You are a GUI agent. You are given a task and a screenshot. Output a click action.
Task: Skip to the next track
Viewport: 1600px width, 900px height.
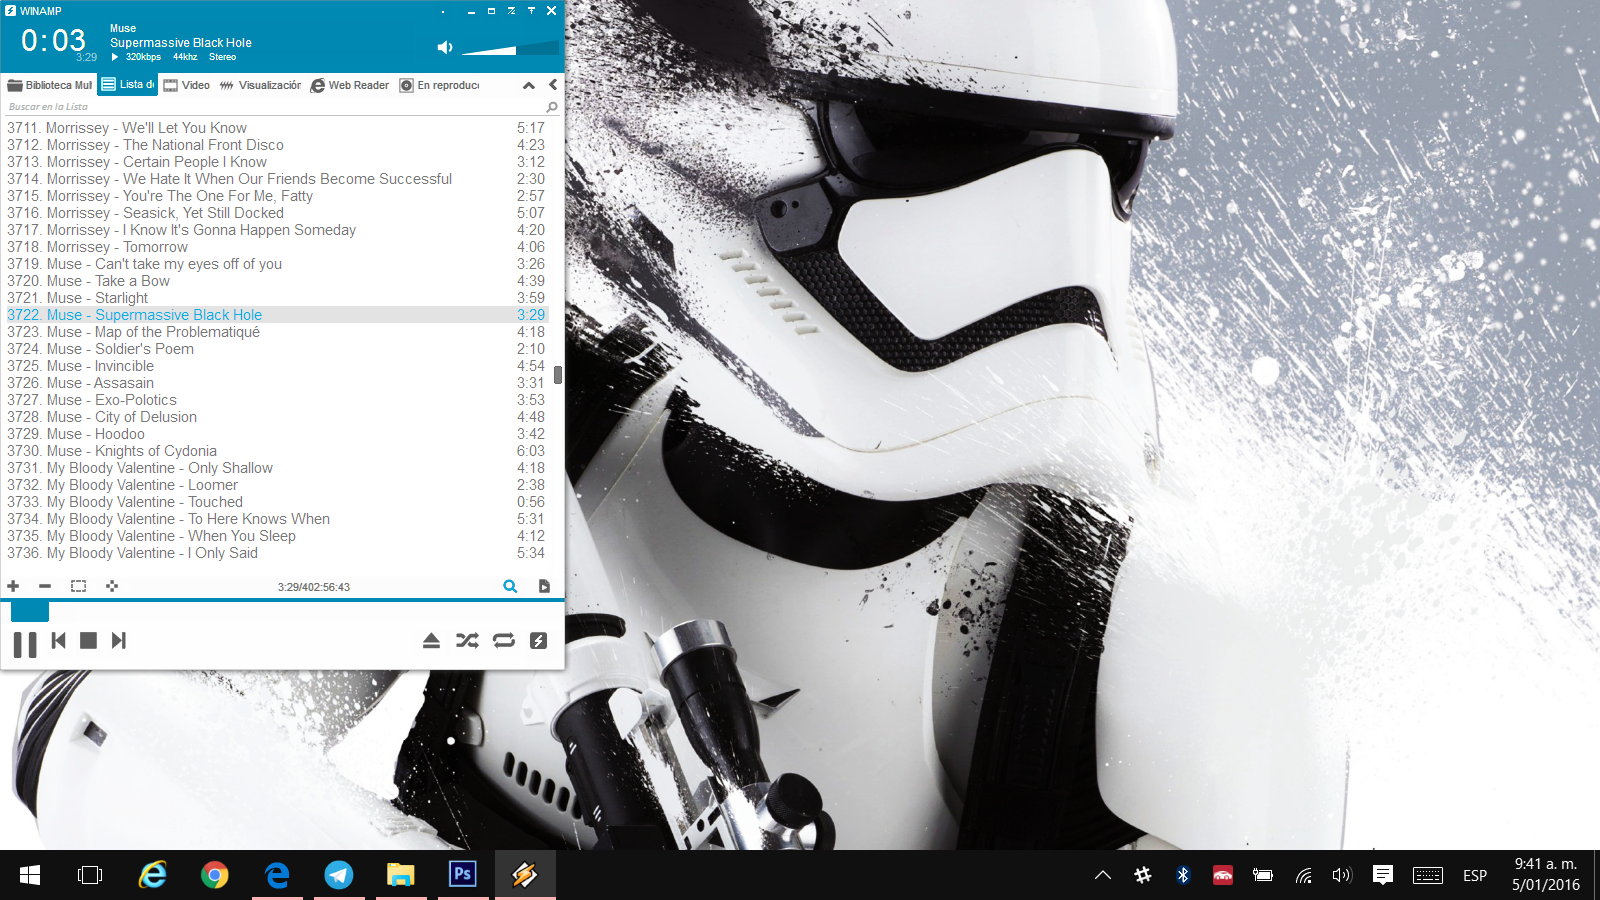(119, 641)
